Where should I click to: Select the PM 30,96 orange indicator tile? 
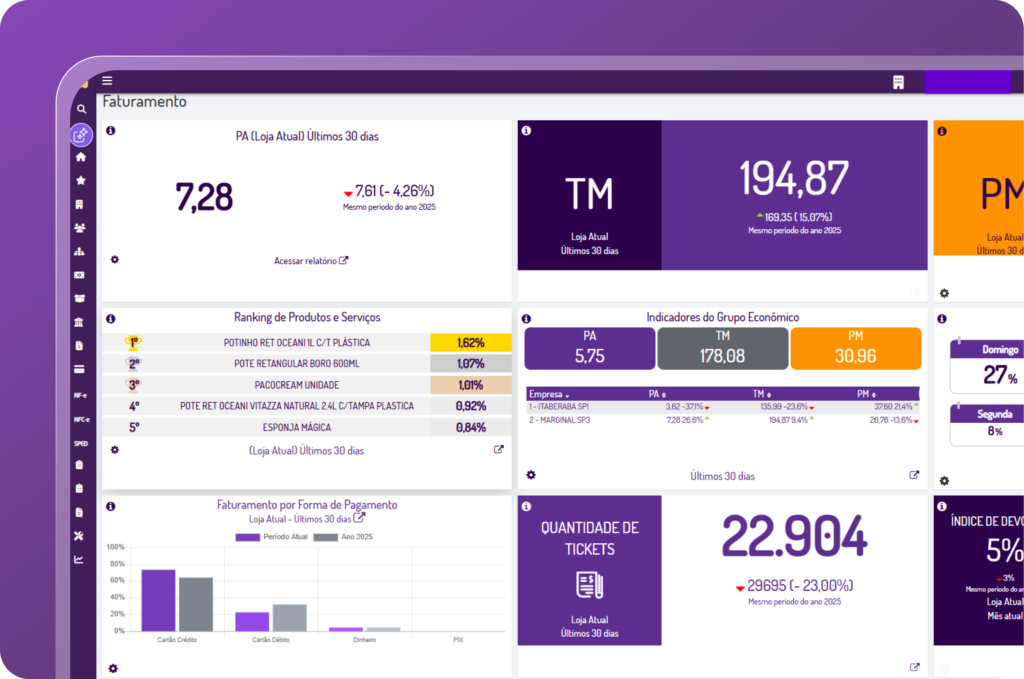click(x=855, y=348)
